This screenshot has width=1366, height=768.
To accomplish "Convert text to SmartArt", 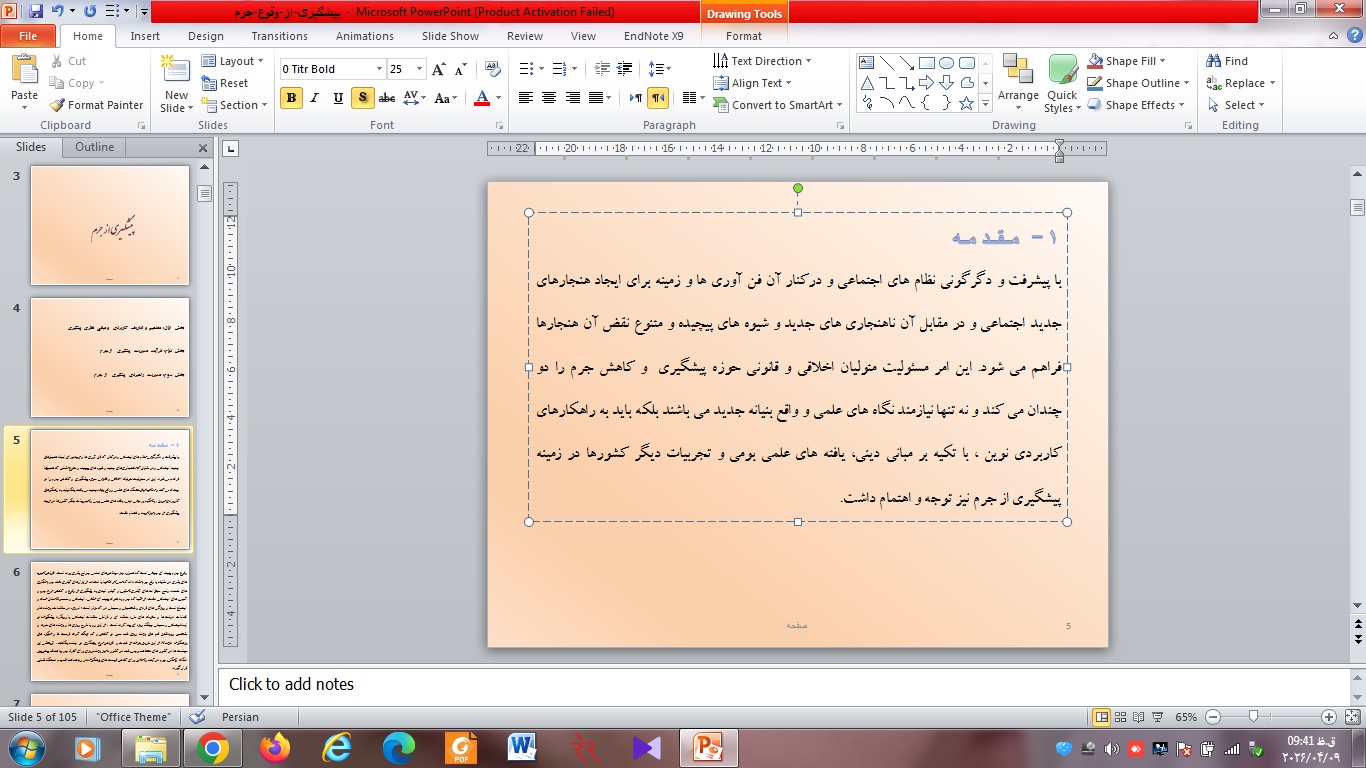I will click(777, 105).
